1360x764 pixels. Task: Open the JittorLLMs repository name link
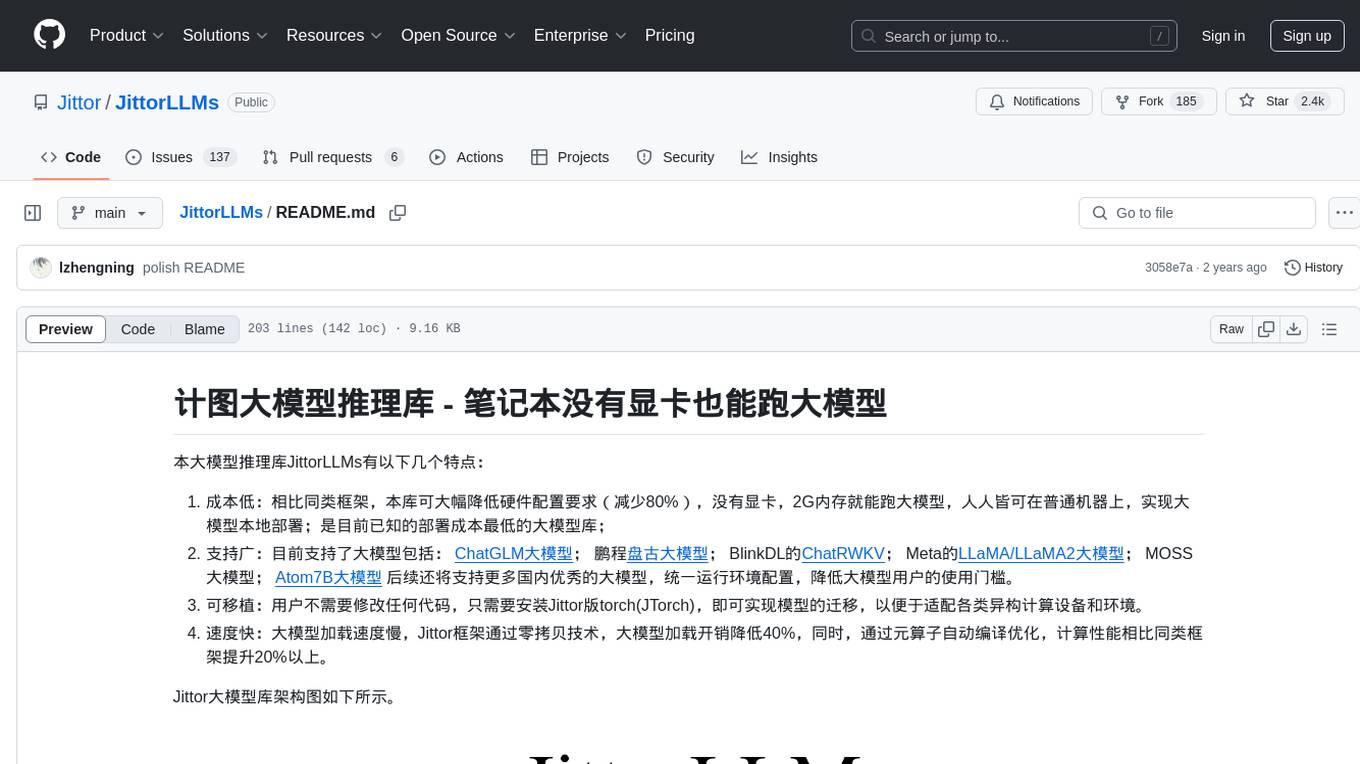coord(167,102)
